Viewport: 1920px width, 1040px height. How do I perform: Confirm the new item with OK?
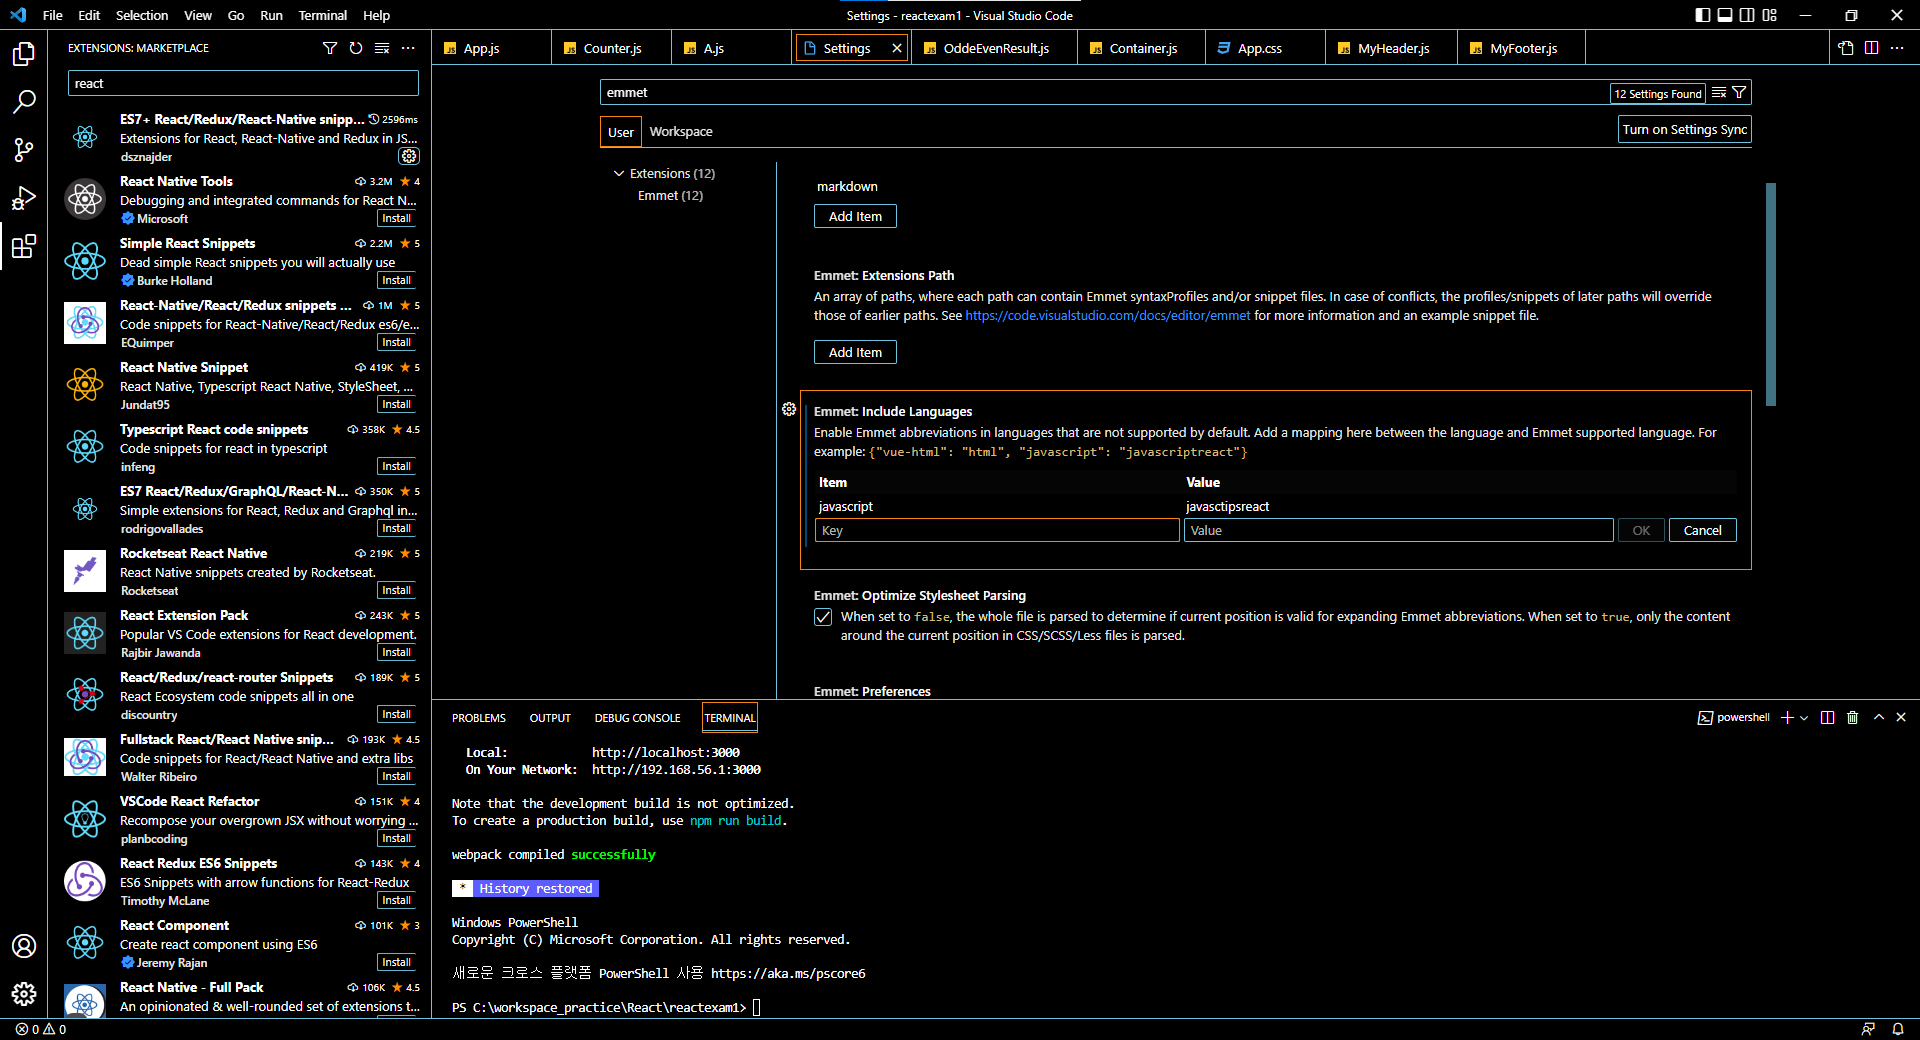pyautogui.click(x=1641, y=530)
